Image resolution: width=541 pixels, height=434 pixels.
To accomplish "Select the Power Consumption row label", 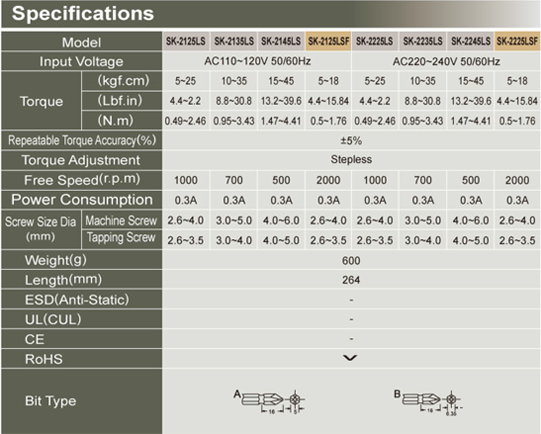I will [82, 200].
